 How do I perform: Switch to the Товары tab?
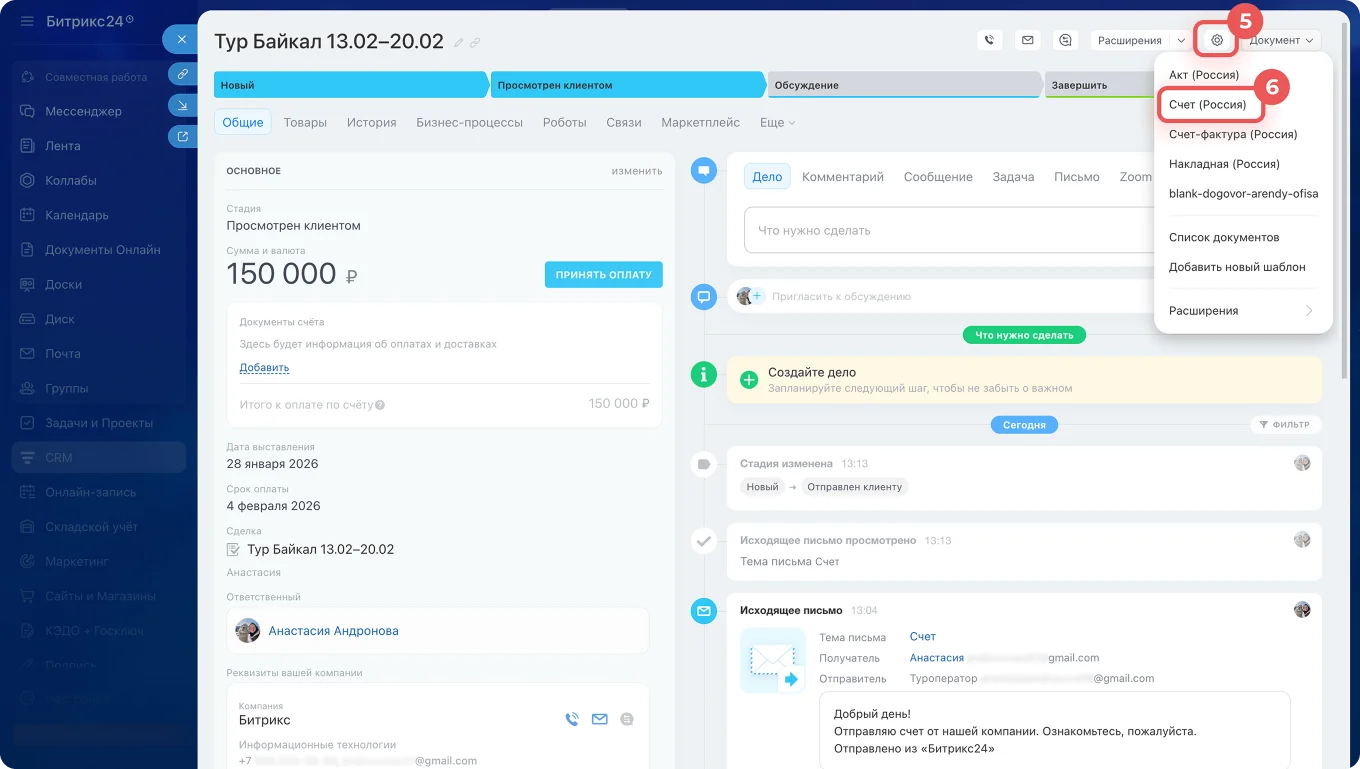pyautogui.click(x=305, y=122)
